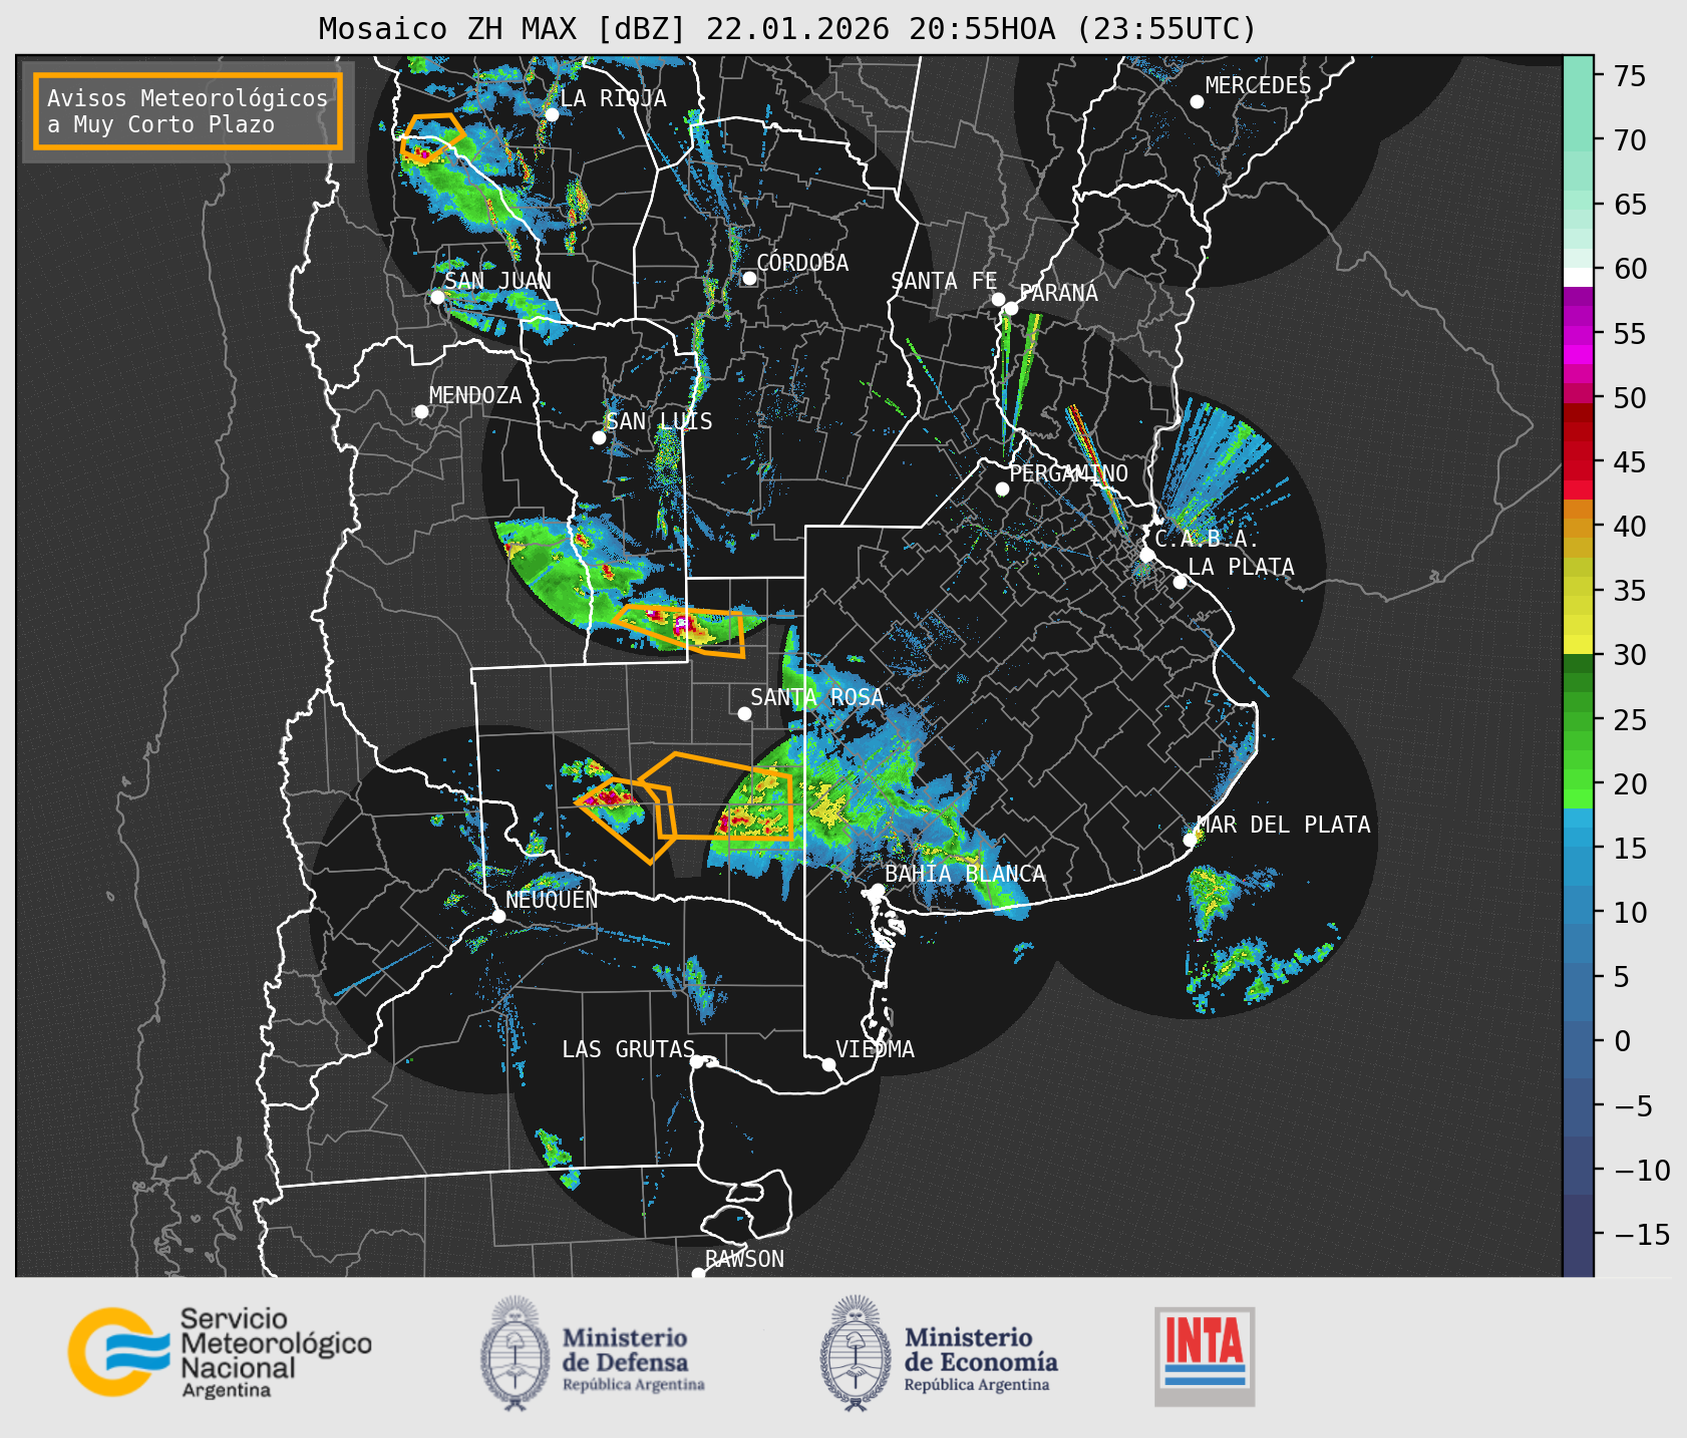Click the 60 dBZ white band on color scale
The image size is (1687, 1438).
(x=1578, y=276)
